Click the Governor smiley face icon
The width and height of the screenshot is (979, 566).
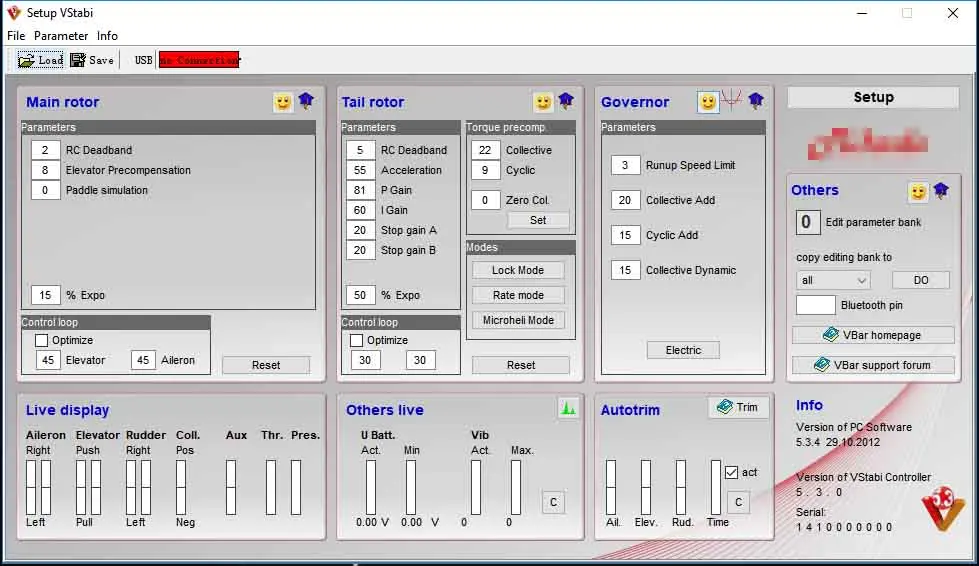tap(708, 102)
